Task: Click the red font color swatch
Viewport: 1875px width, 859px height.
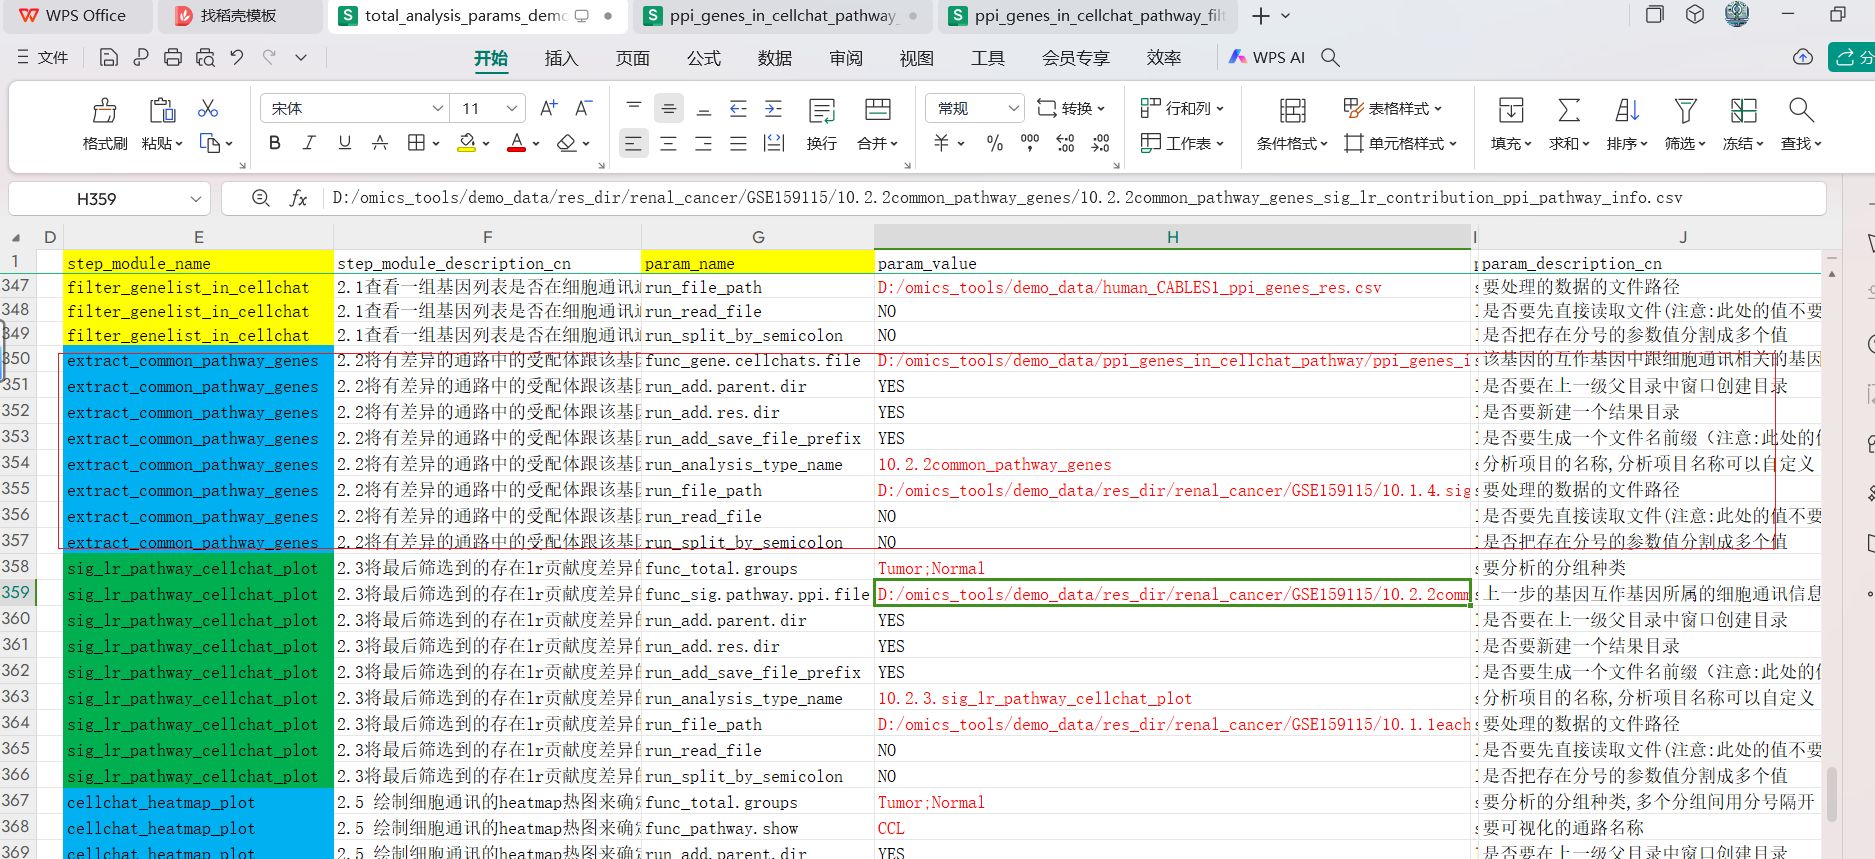Action: [516, 143]
